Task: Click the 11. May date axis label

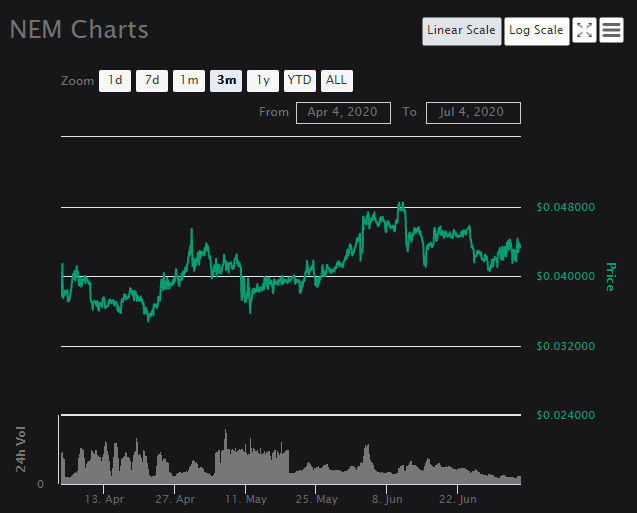Action: [x=246, y=499]
